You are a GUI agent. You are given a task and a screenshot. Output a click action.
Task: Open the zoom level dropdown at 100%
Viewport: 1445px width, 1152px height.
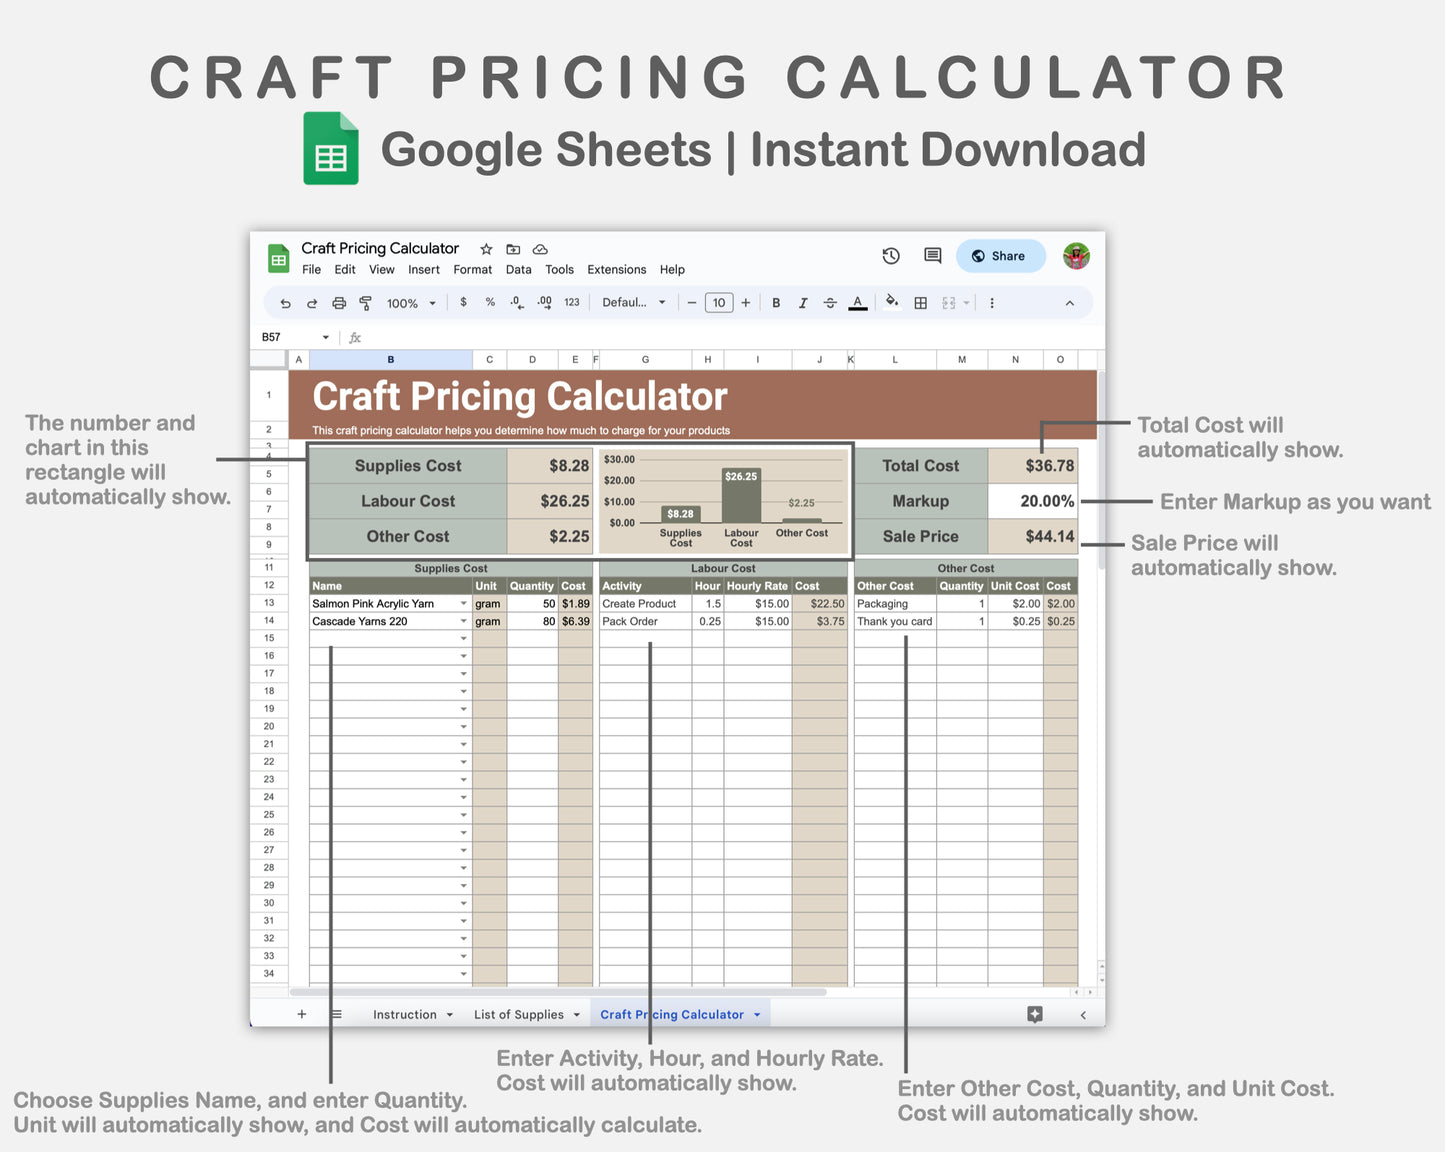pos(408,302)
